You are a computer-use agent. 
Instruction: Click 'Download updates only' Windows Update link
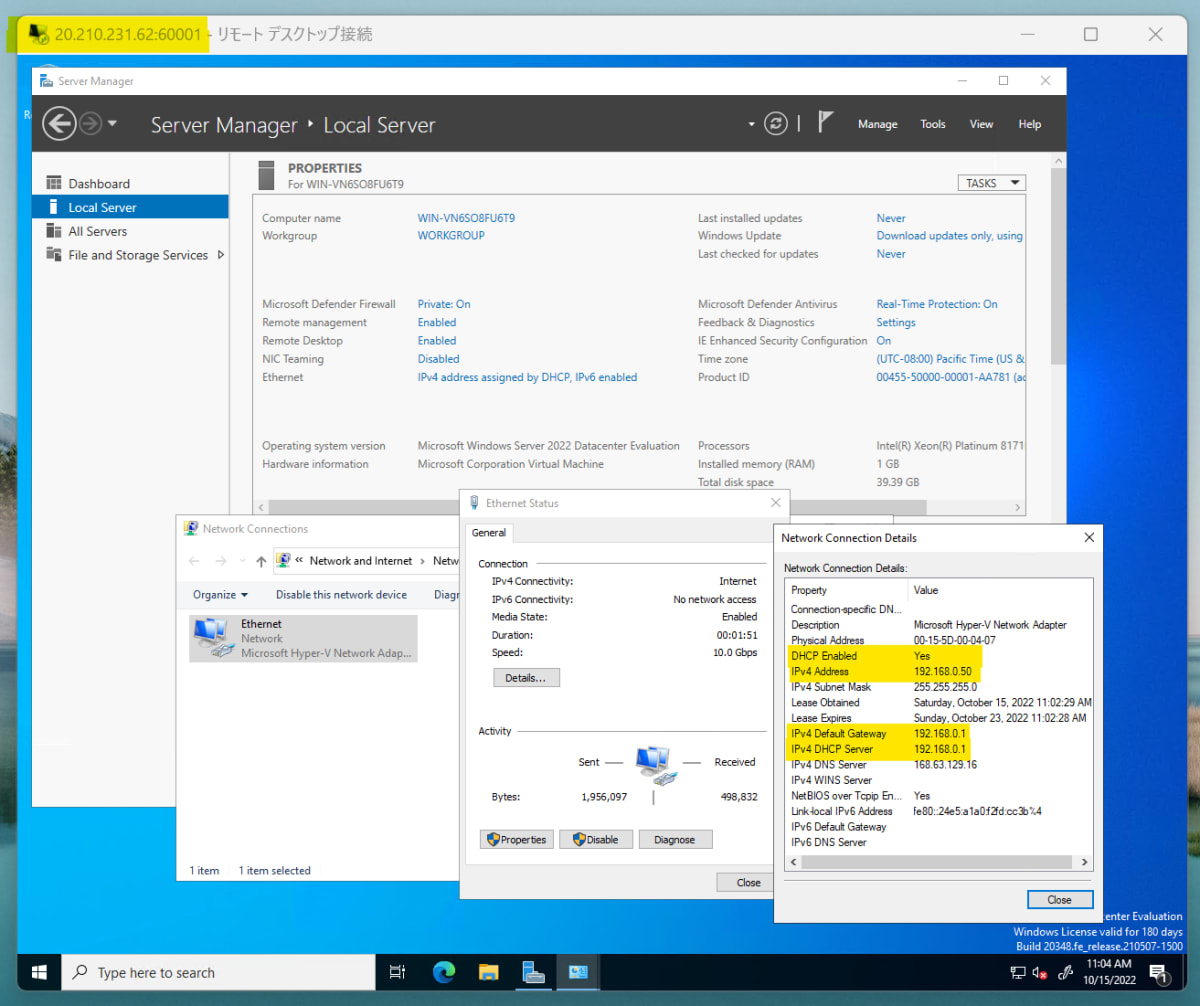[x=950, y=236]
